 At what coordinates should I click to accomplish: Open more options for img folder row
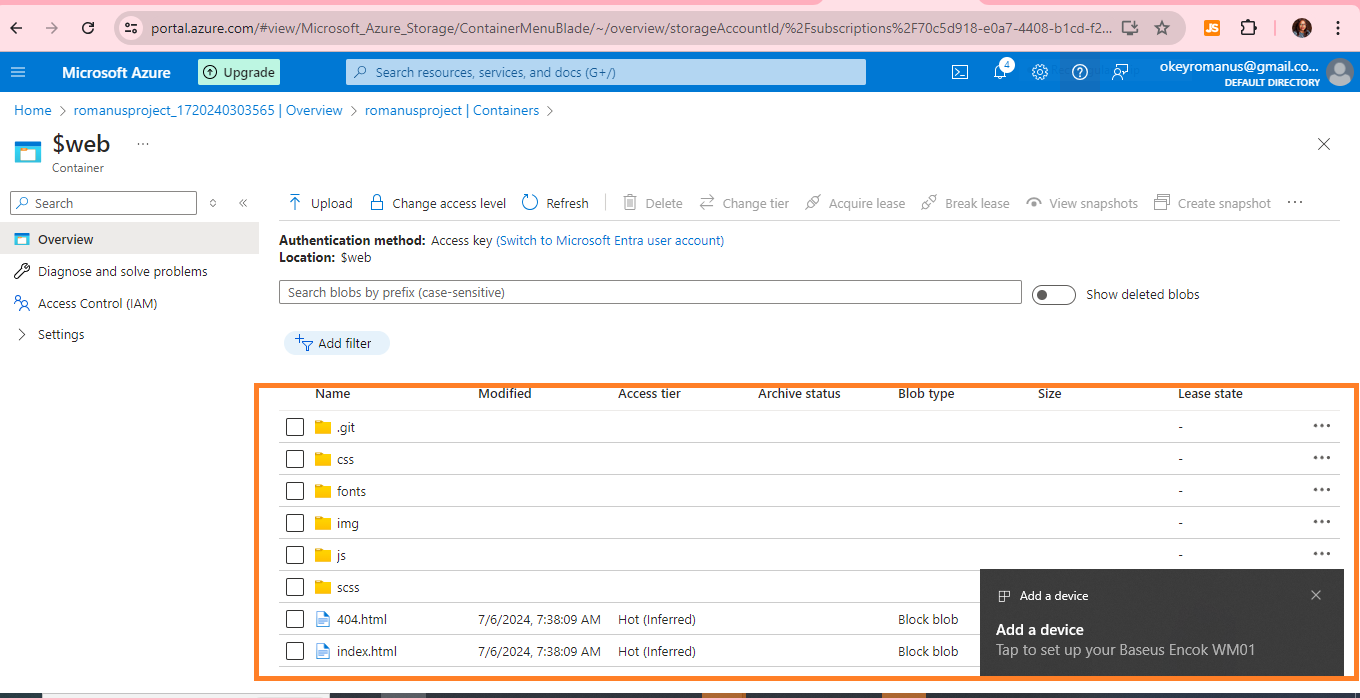(1322, 522)
